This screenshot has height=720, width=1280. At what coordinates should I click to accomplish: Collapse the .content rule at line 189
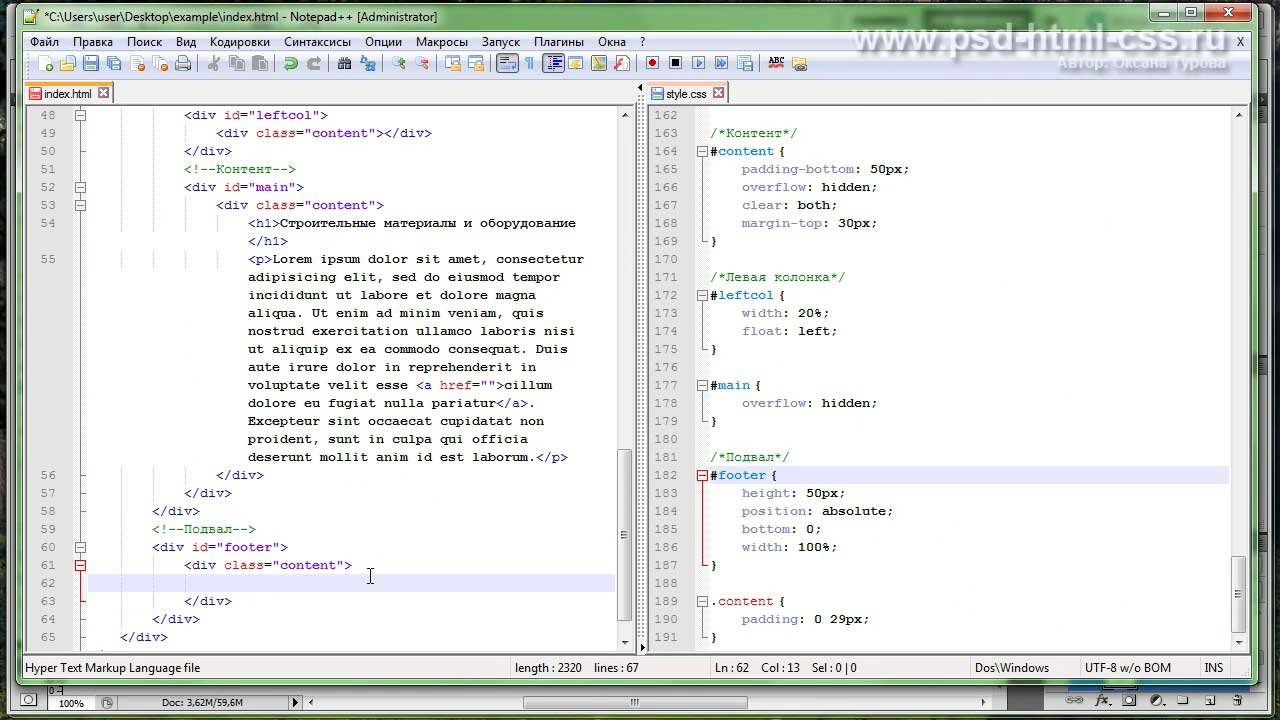pyautogui.click(x=702, y=601)
